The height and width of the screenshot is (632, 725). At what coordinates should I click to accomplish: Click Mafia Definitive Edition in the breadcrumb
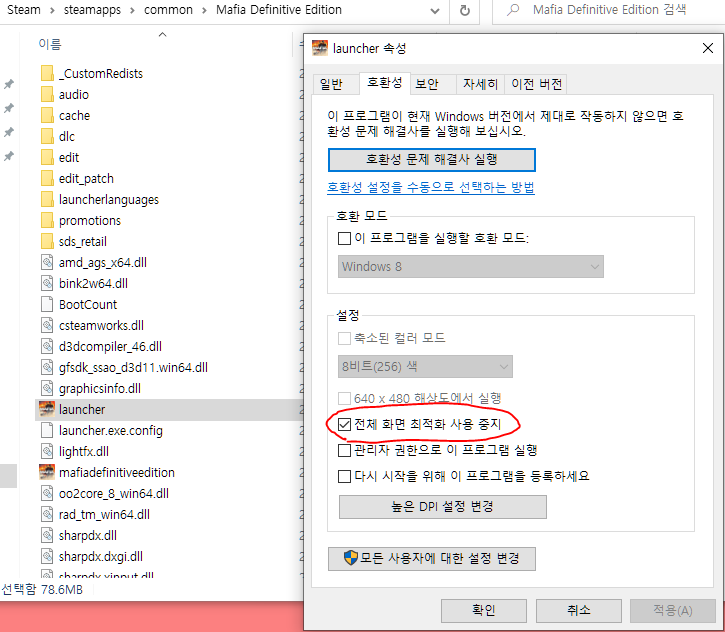(x=279, y=10)
